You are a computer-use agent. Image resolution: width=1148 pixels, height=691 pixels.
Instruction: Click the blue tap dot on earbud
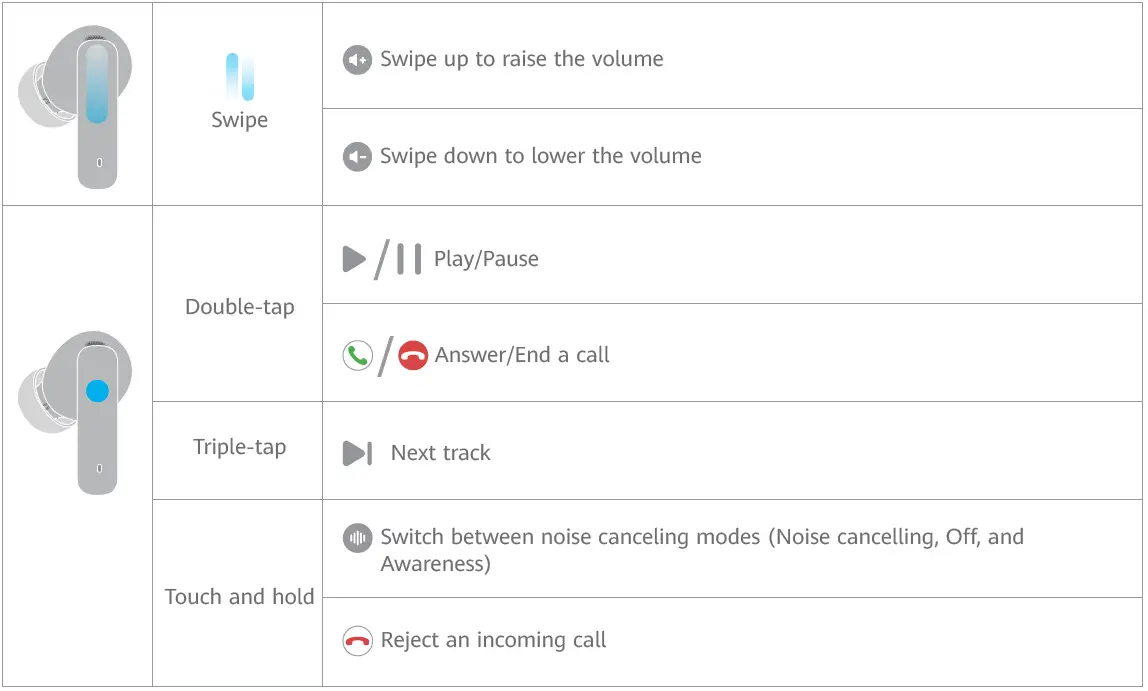97,391
